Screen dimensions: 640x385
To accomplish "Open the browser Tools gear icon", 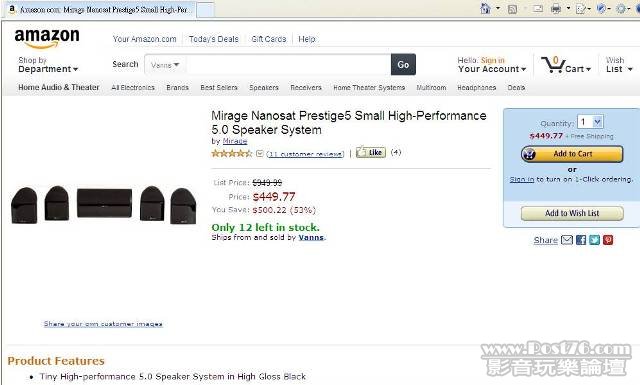I will (x=621, y=8).
